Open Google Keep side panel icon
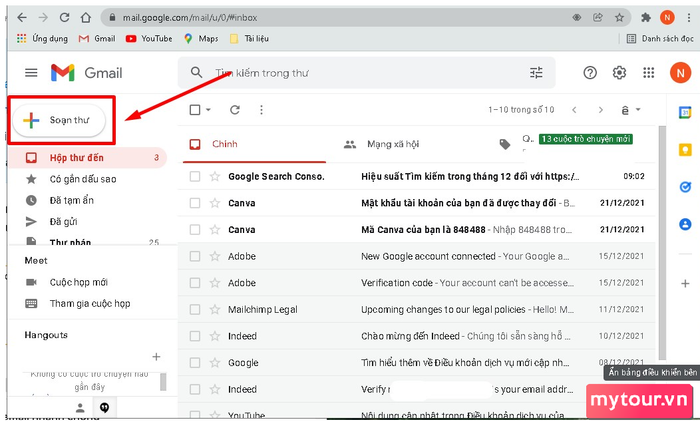Screen dimensions: 700x428 point(685,150)
